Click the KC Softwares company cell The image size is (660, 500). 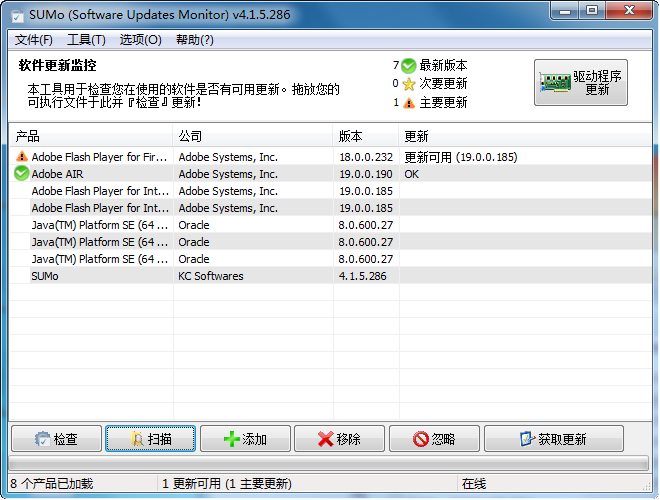click(210, 276)
